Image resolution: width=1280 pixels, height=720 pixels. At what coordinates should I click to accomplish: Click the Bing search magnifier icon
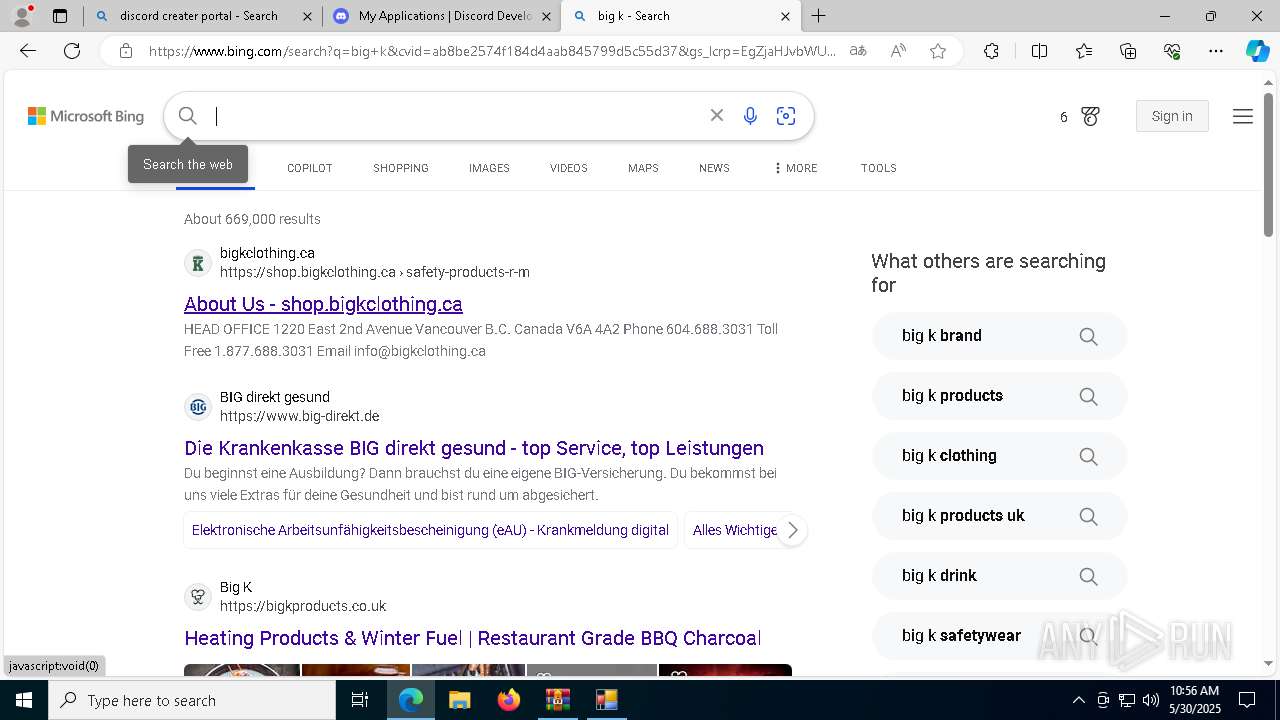(x=187, y=116)
